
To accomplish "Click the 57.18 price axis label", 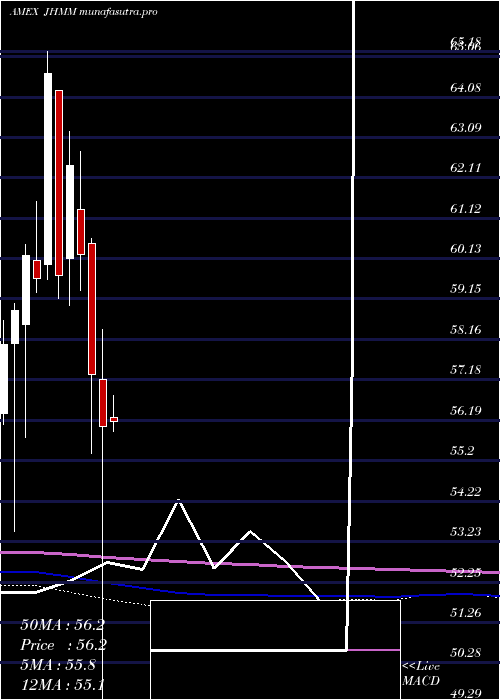I will click(x=466, y=370).
